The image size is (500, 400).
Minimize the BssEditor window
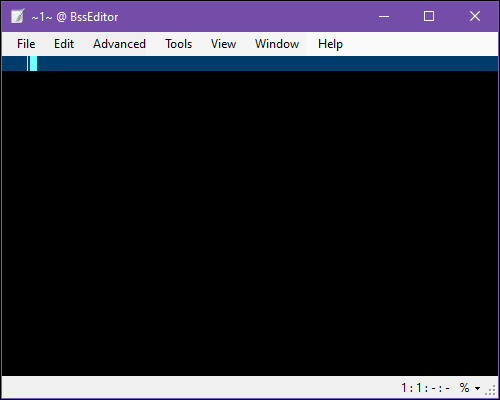[x=384, y=16]
